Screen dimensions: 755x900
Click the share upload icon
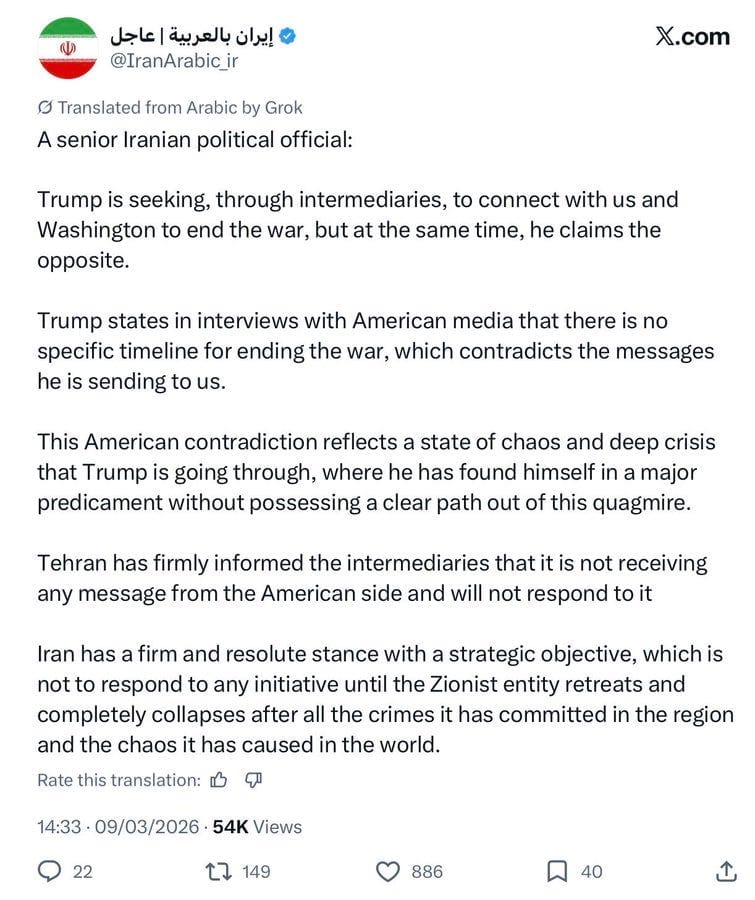[726, 871]
